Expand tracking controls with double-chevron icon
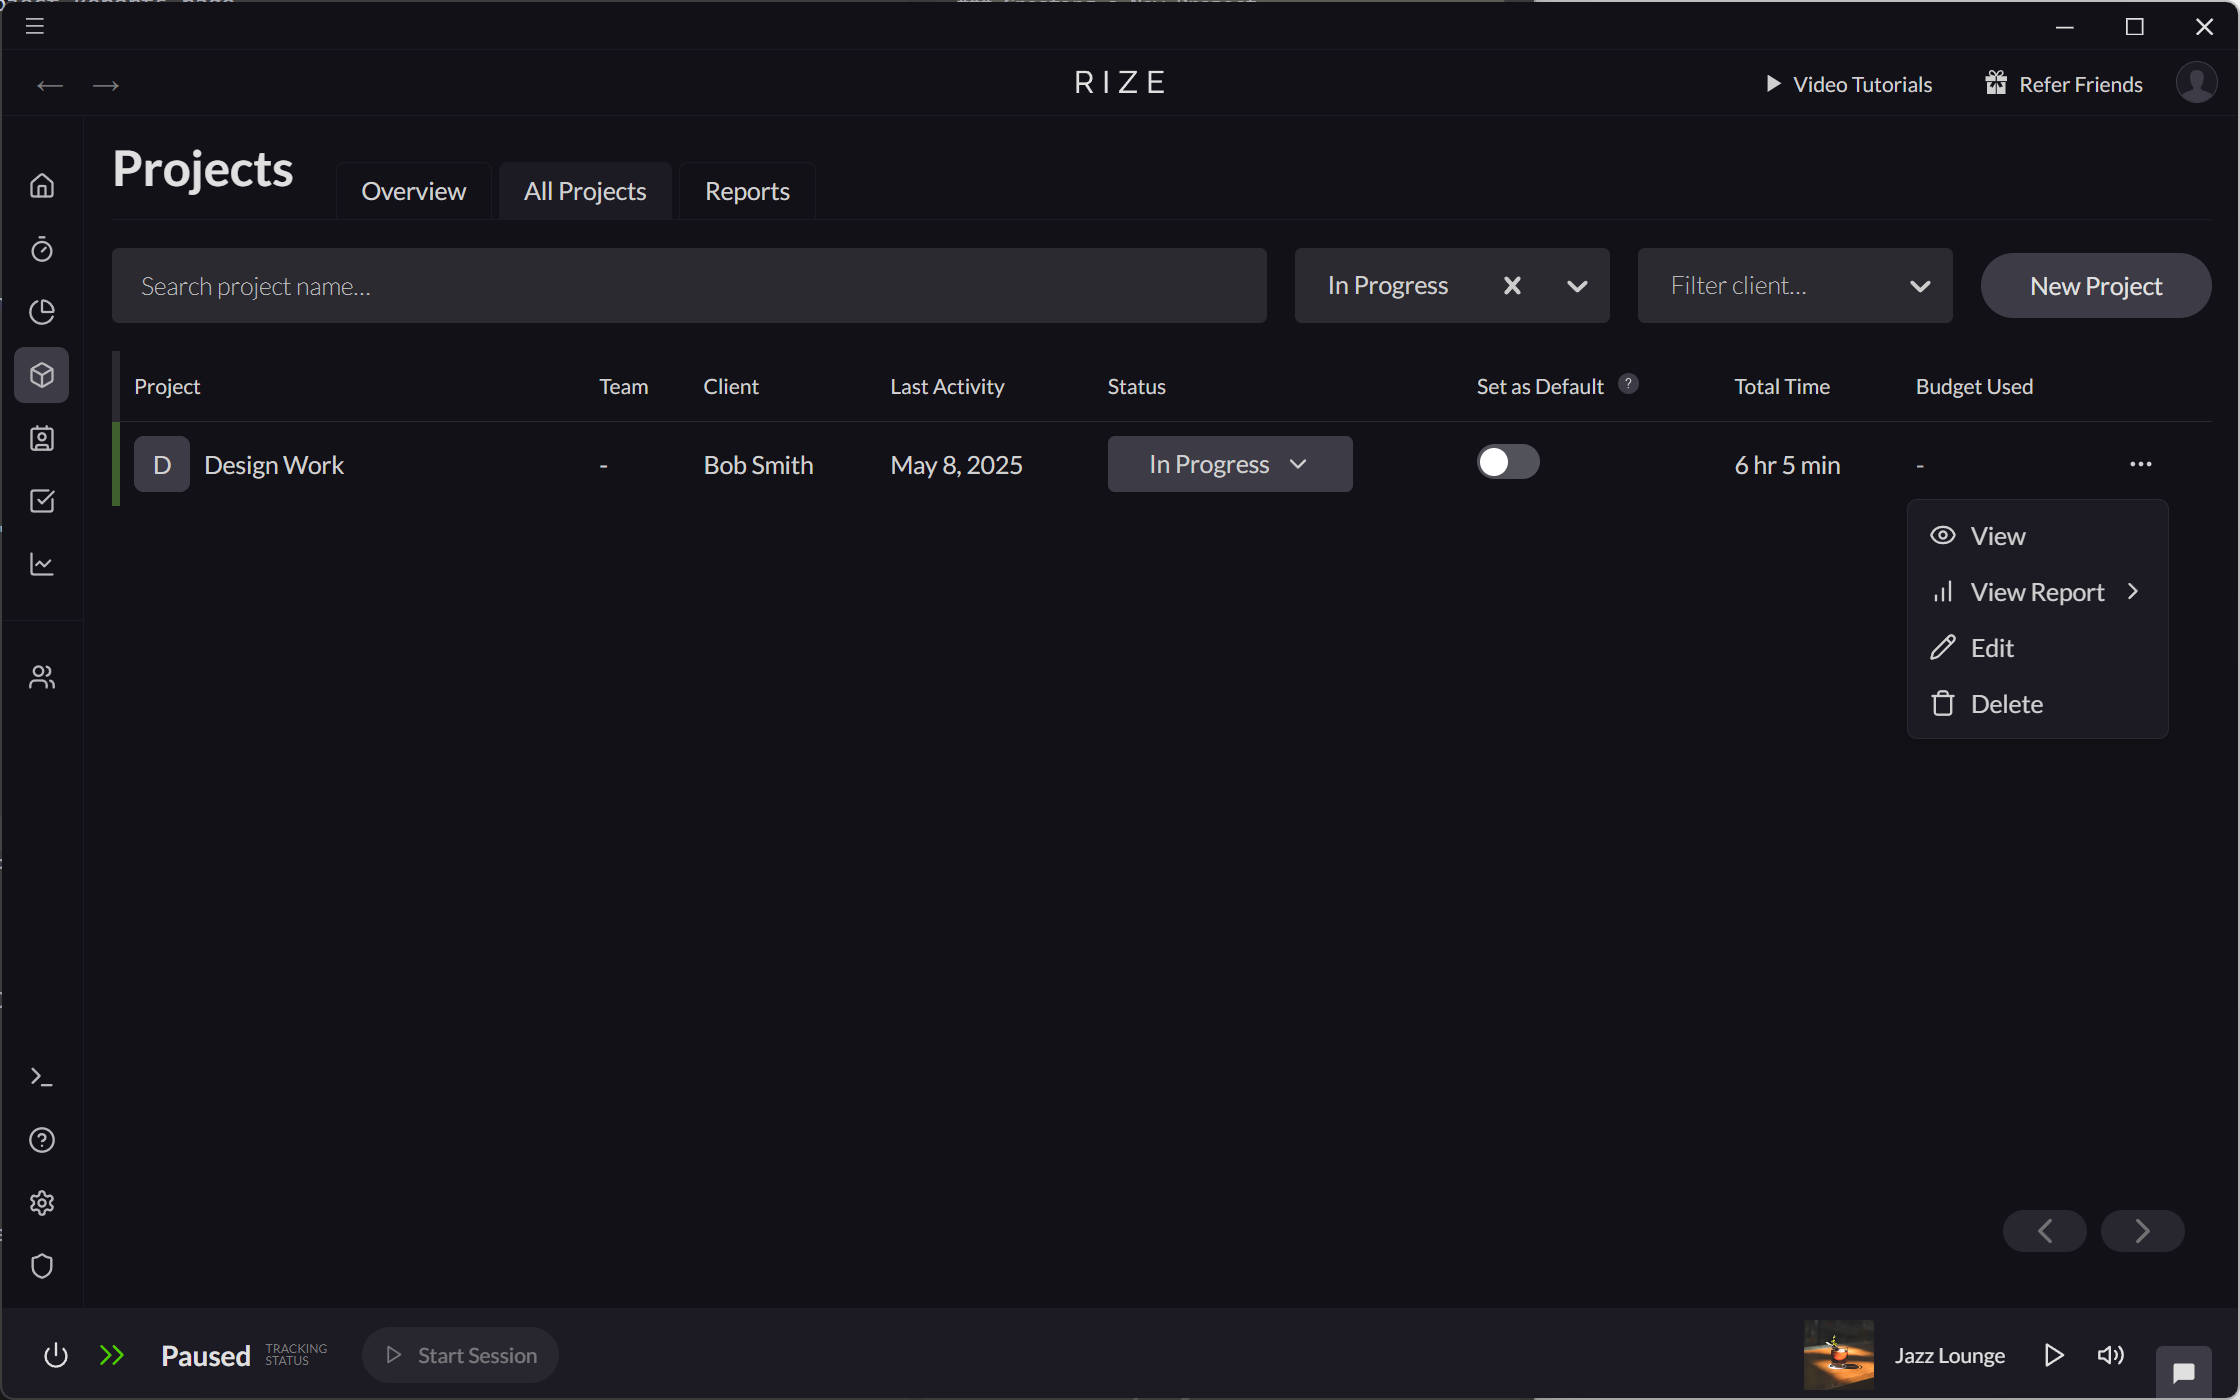 coord(113,1355)
